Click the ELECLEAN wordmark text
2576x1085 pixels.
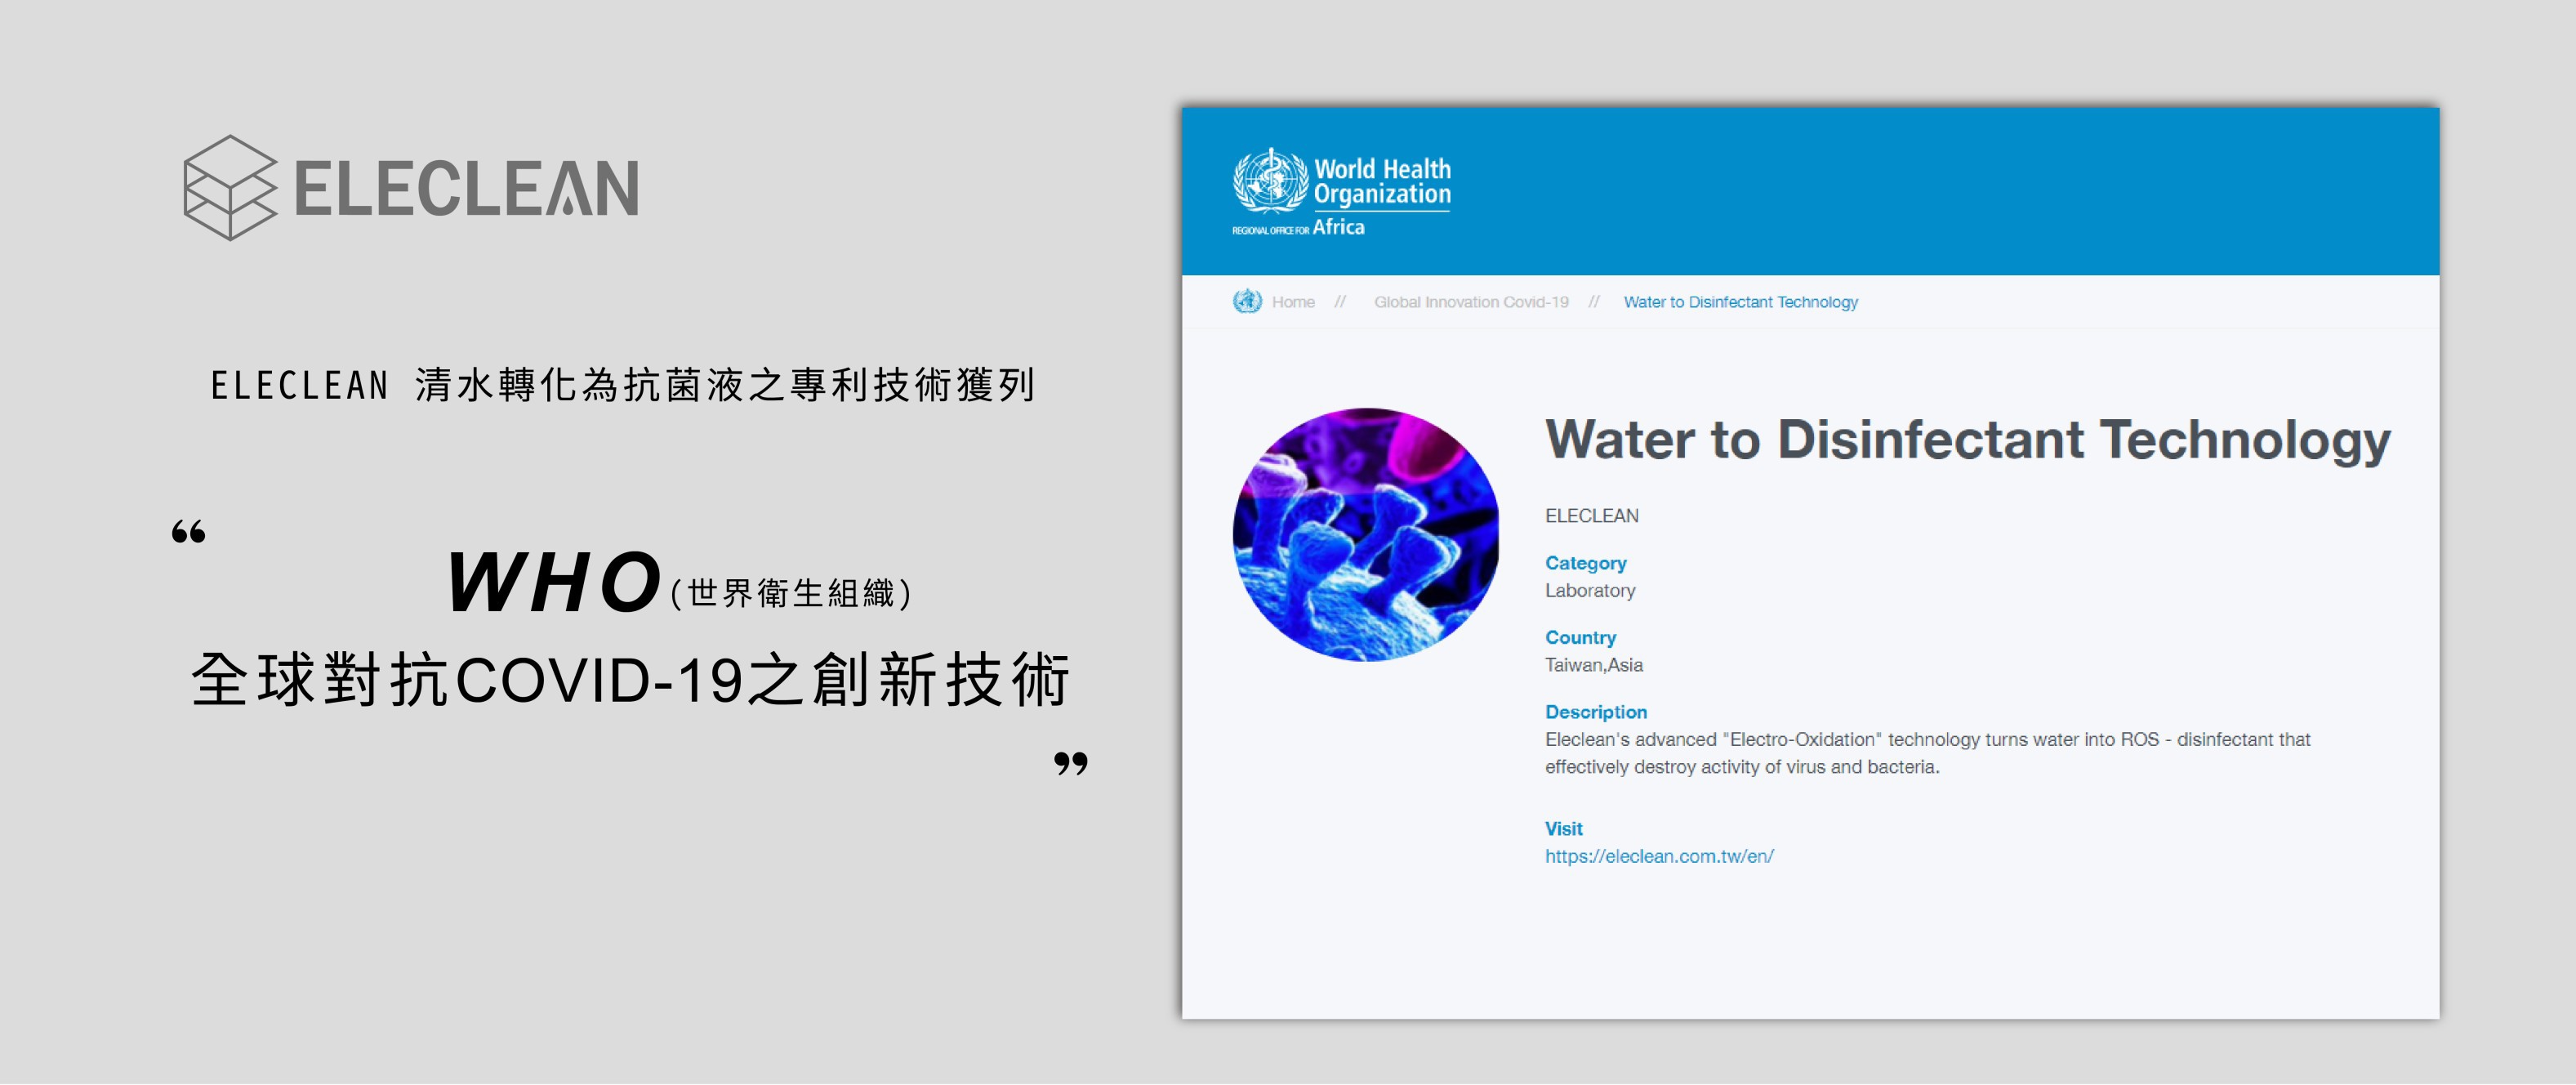coord(466,188)
